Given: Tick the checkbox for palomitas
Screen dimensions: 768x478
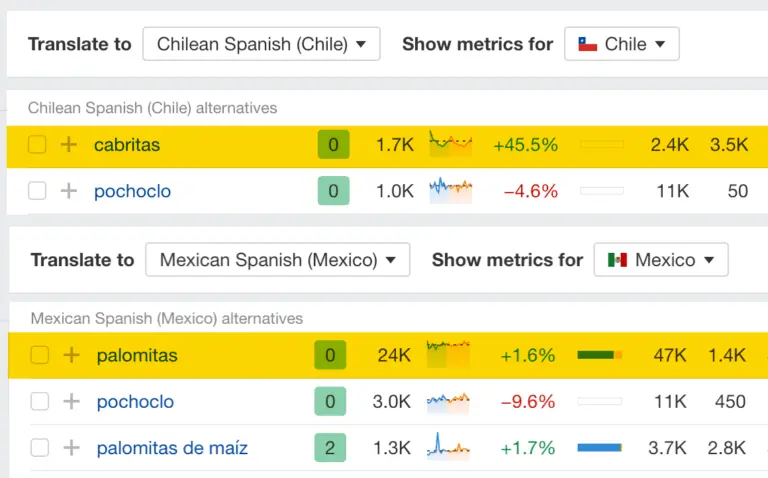Looking at the screenshot, I should click(40, 355).
